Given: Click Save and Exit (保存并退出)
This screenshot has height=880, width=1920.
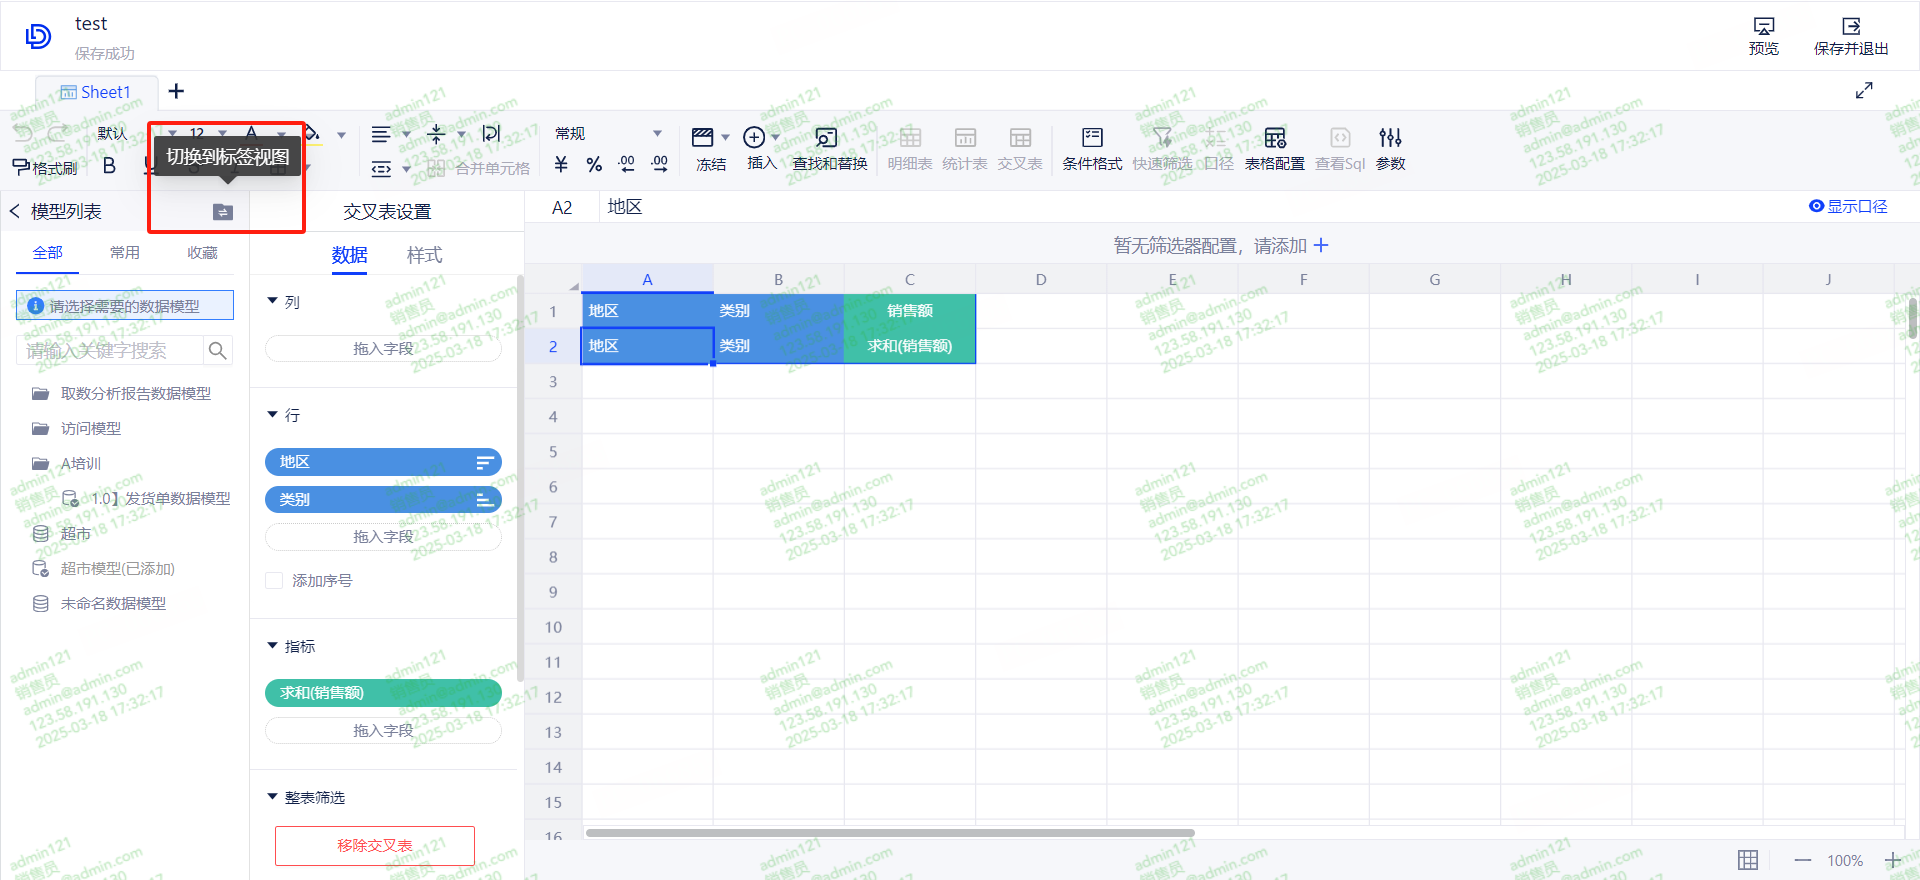Looking at the screenshot, I should (1850, 36).
